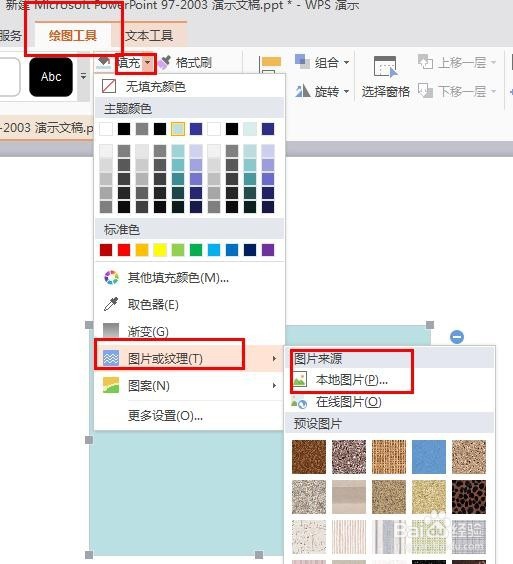Select the green standard color
513x564 pixels.
[x=196, y=250]
